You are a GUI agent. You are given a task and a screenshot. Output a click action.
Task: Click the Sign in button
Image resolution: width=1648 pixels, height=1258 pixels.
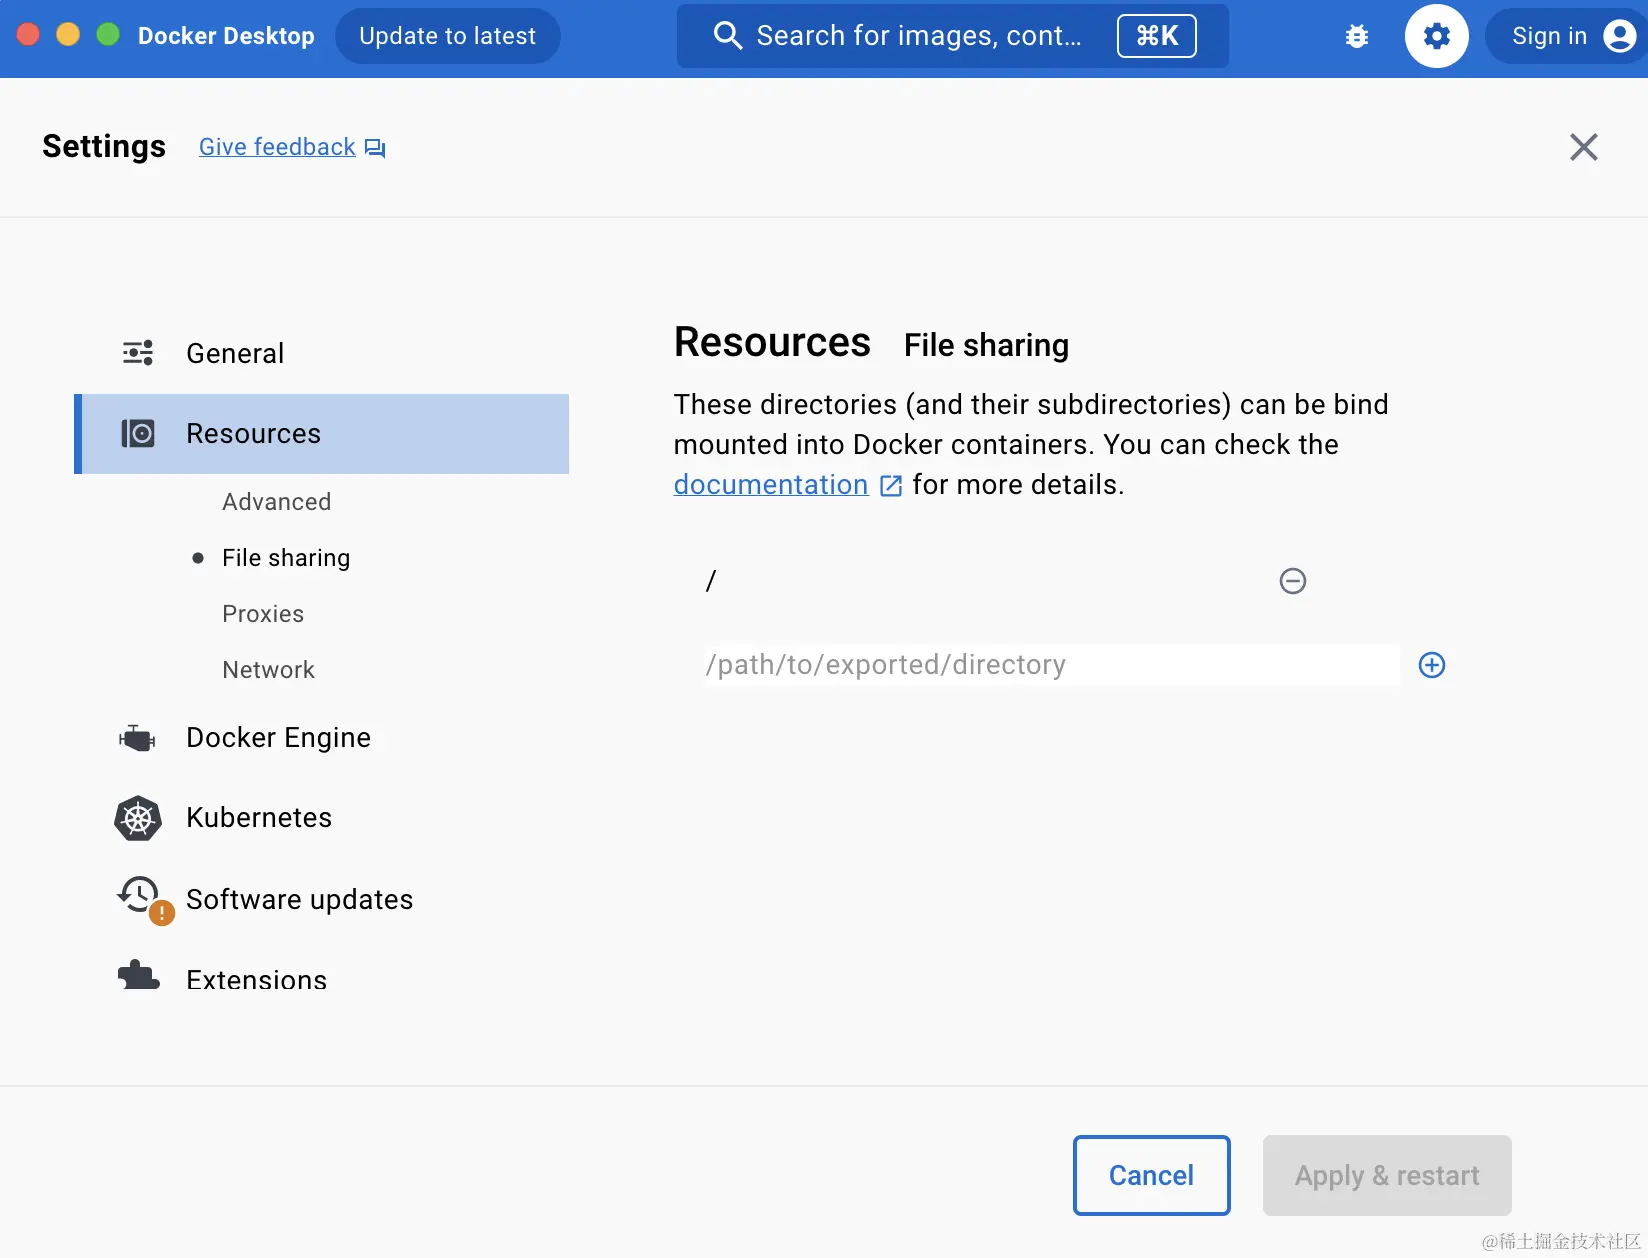click(1565, 37)
